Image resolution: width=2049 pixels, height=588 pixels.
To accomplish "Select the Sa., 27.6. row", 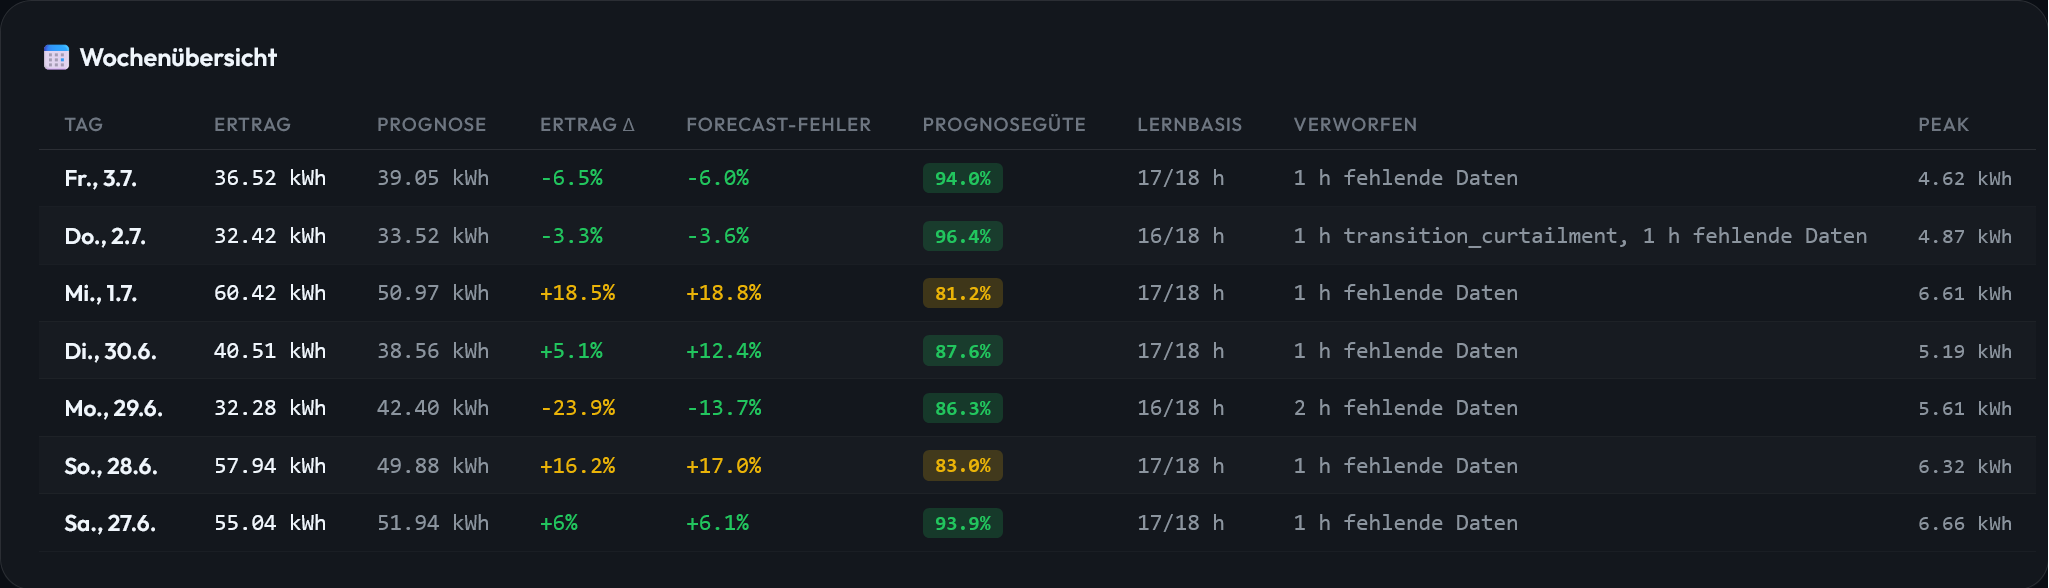I will [x=1037, y=523].
